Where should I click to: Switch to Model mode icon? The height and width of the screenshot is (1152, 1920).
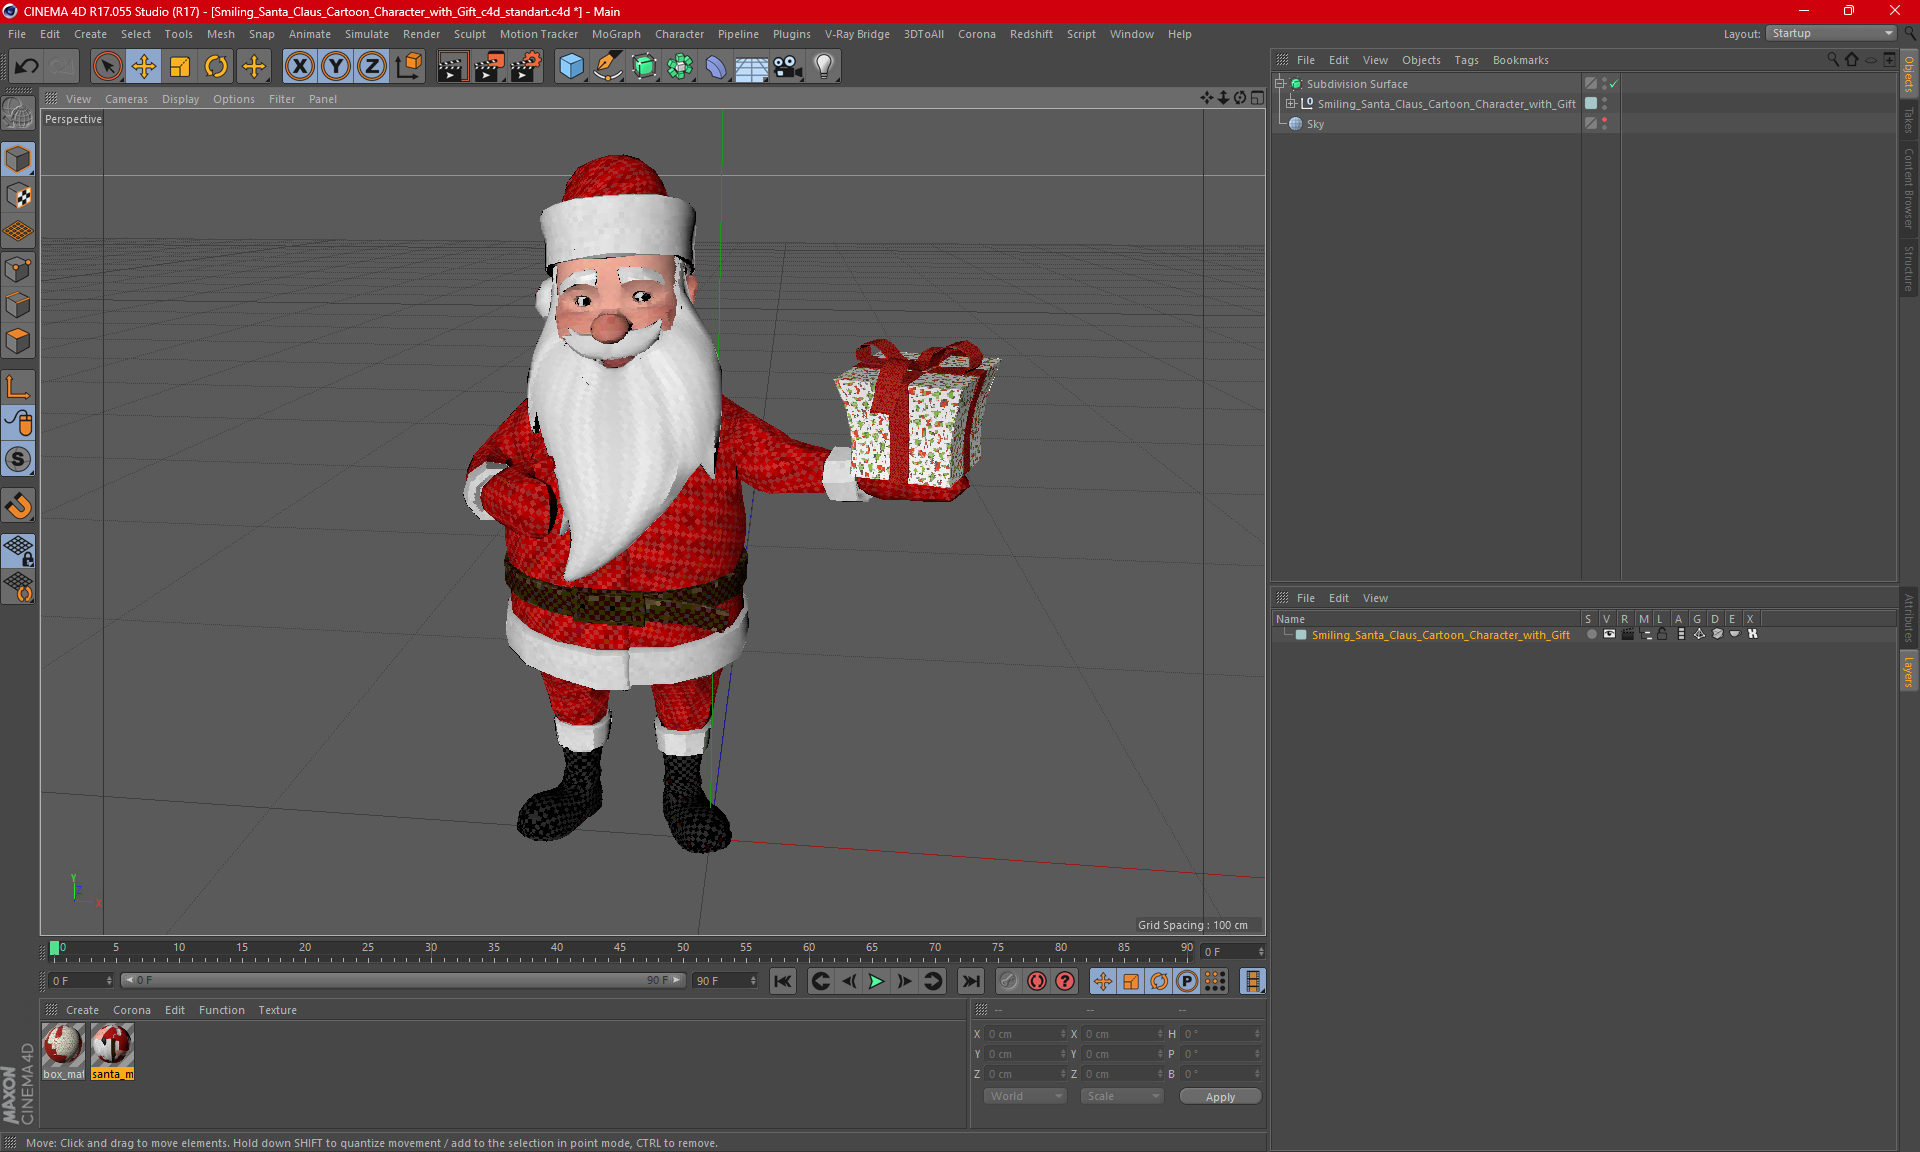tap(18, 159)
